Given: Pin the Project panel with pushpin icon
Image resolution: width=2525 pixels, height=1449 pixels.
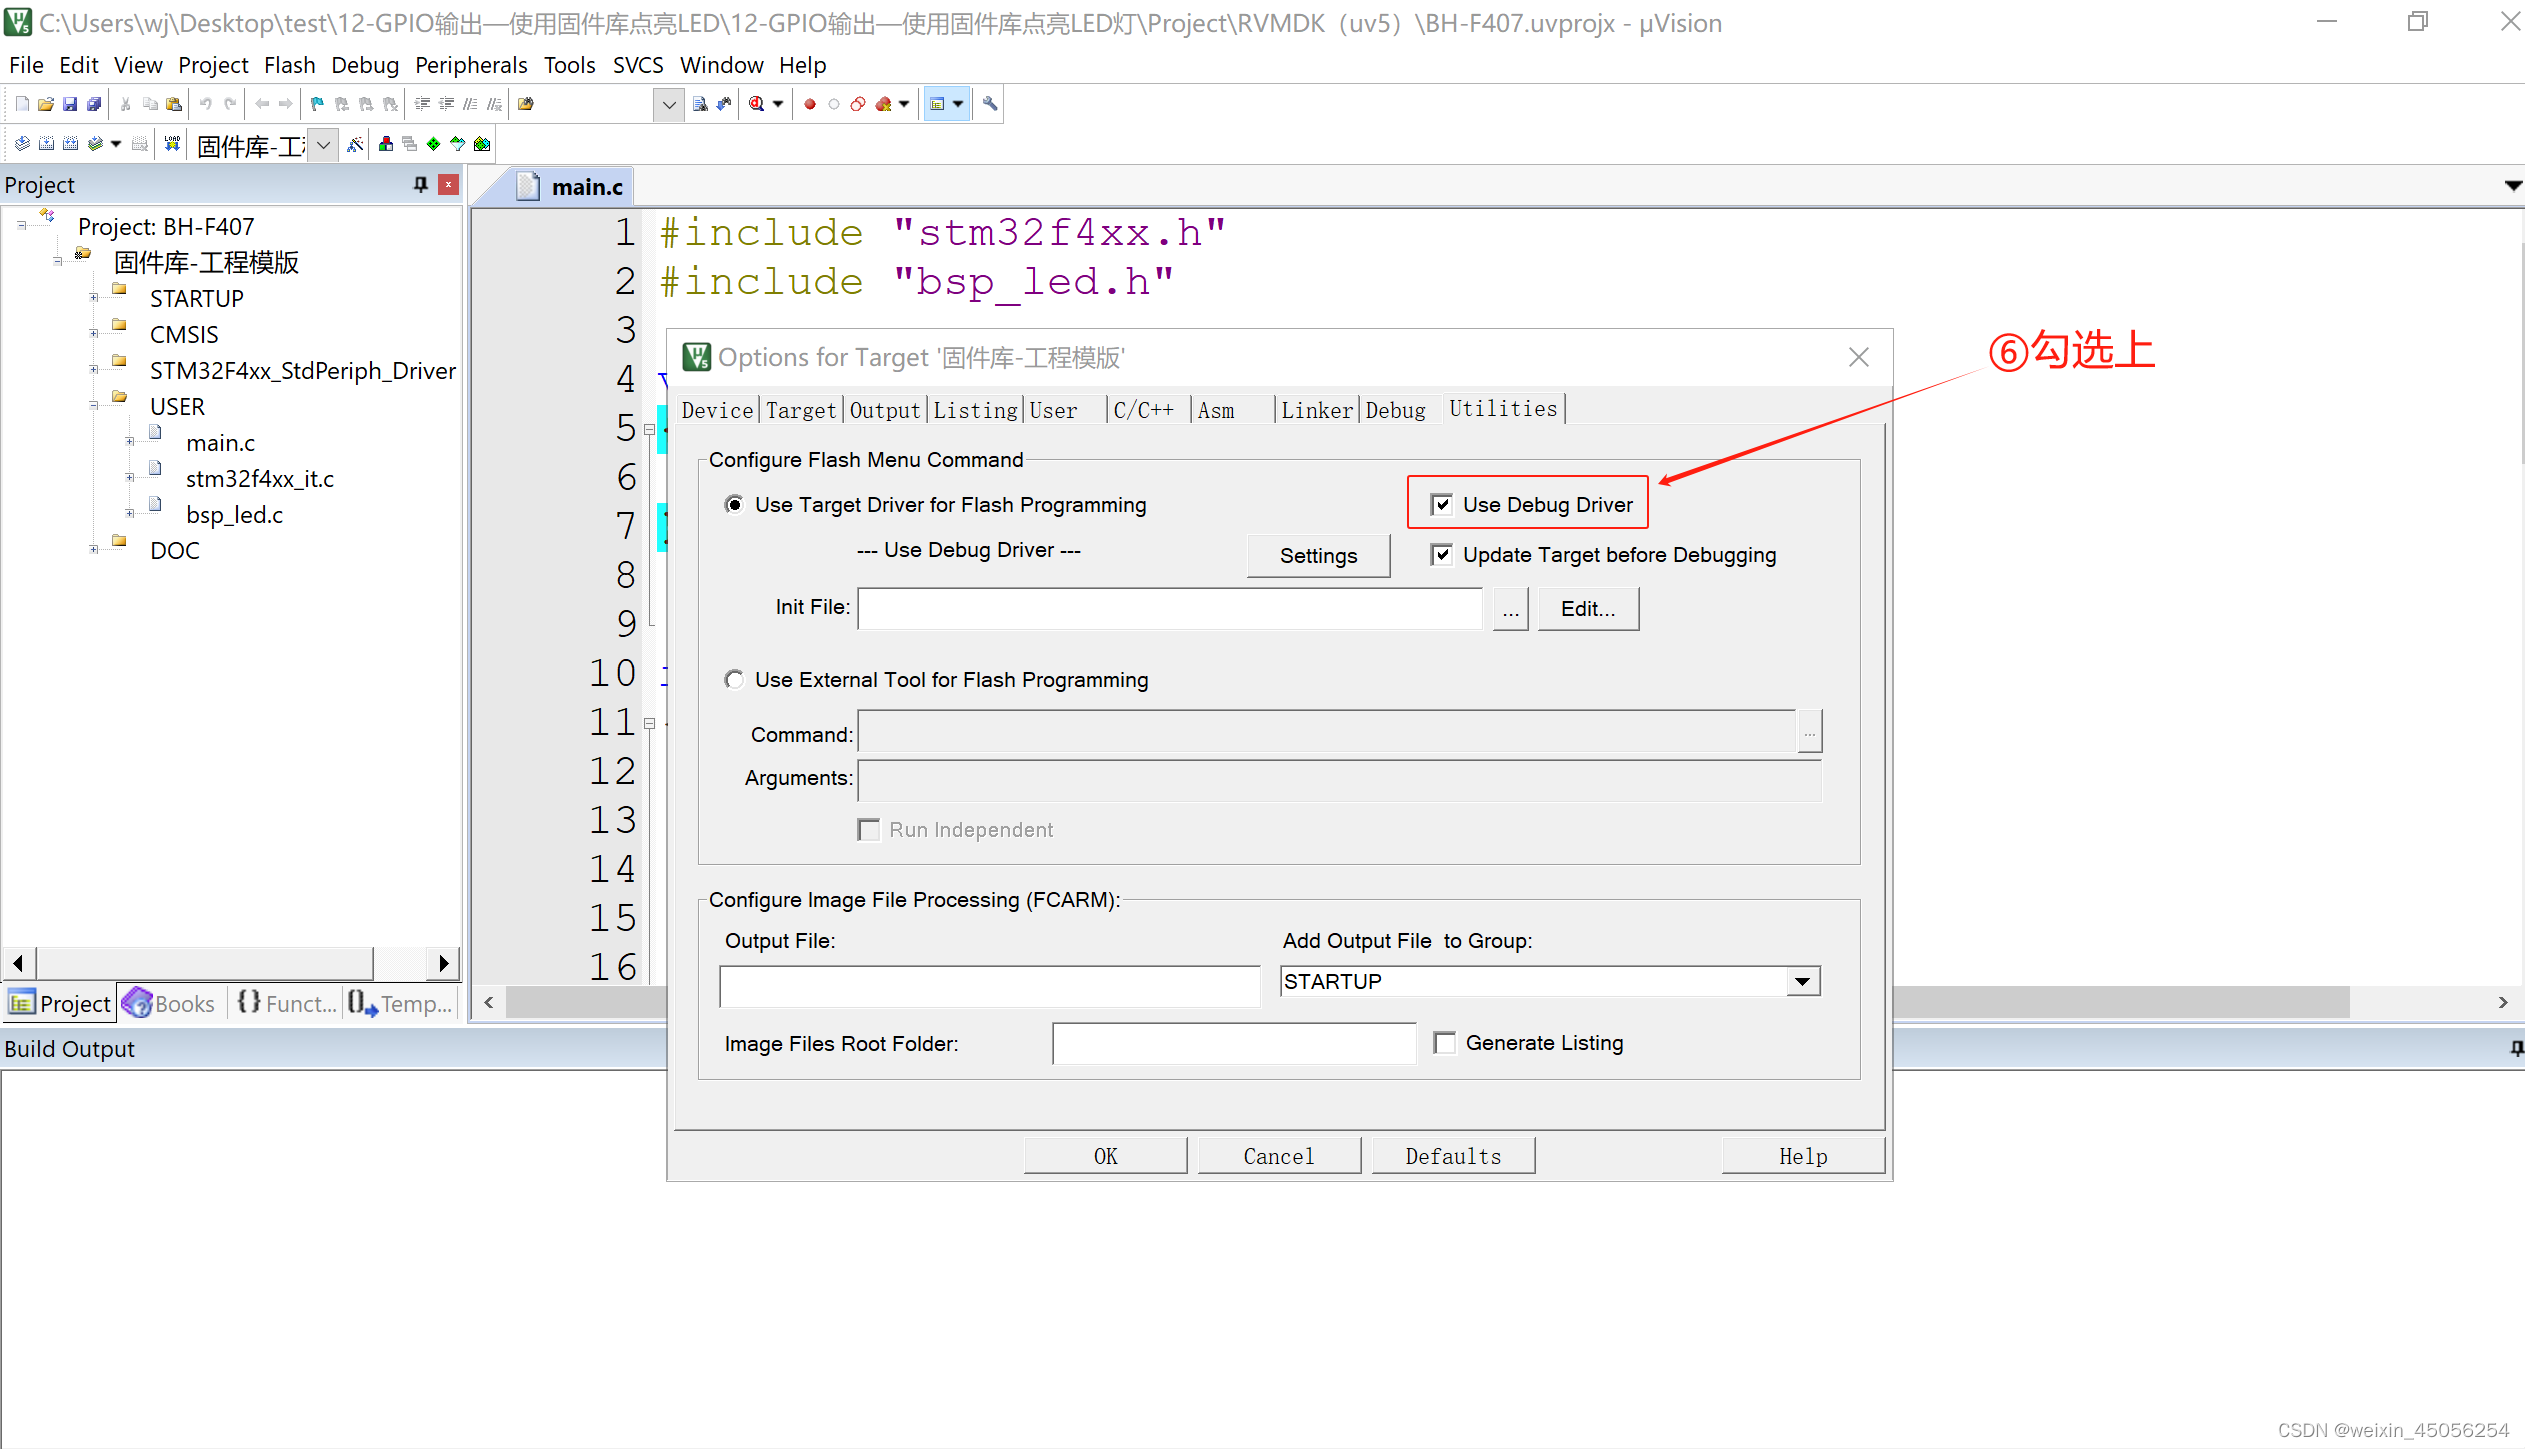Looking at the screenshot, I should [x=421, y=184].
